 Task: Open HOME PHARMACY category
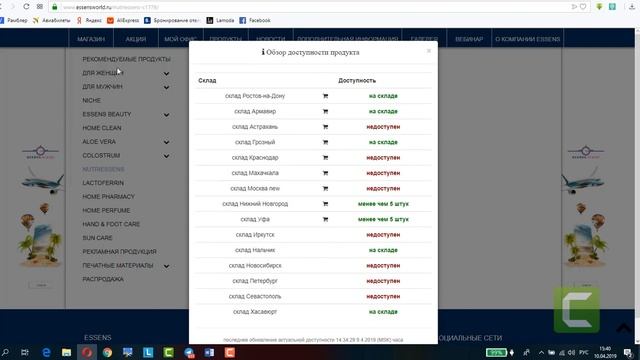(x=109, y=197)
